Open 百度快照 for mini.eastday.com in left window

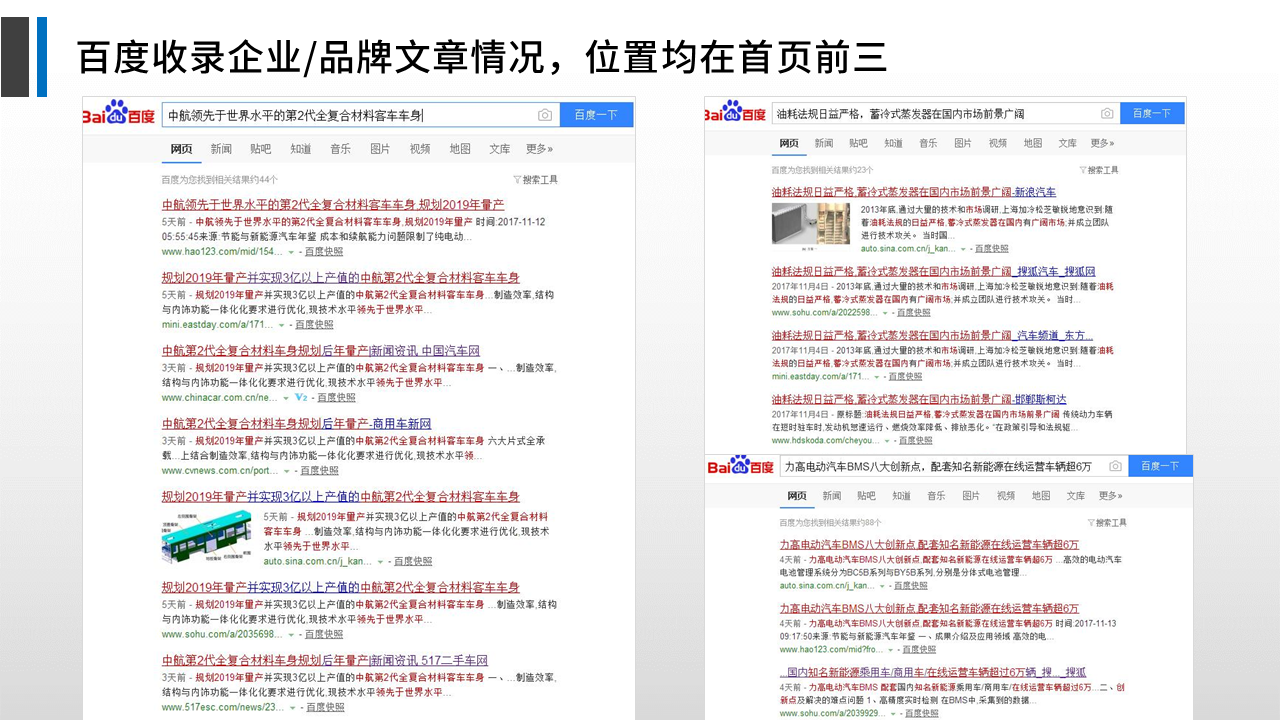tap(314, 325)
